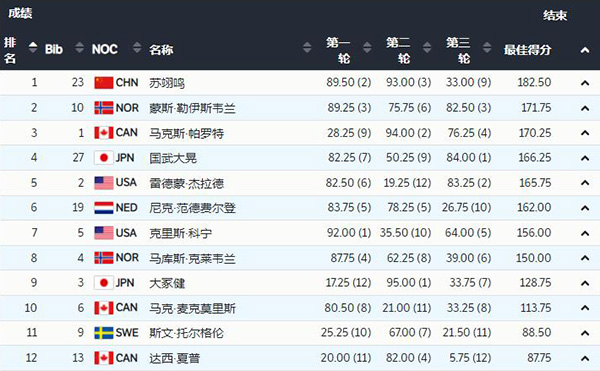The image size is (600, 371).
Task: Expand row chevron for 马克斯·帕罗特
Action: tap(585, 133)
